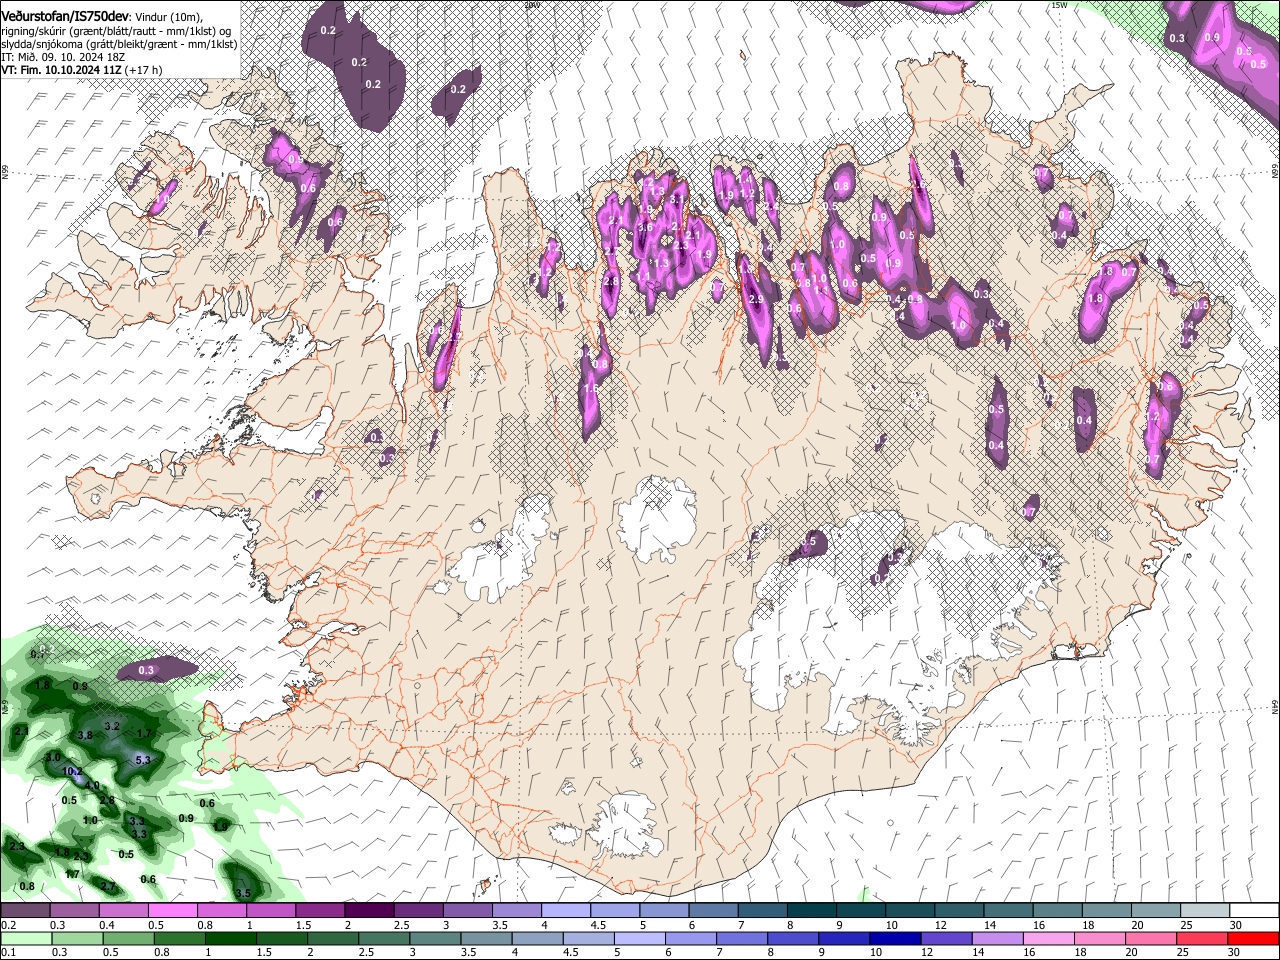
Task: Click the 10.2 rainfall value on the map
Action: [72, 771]
